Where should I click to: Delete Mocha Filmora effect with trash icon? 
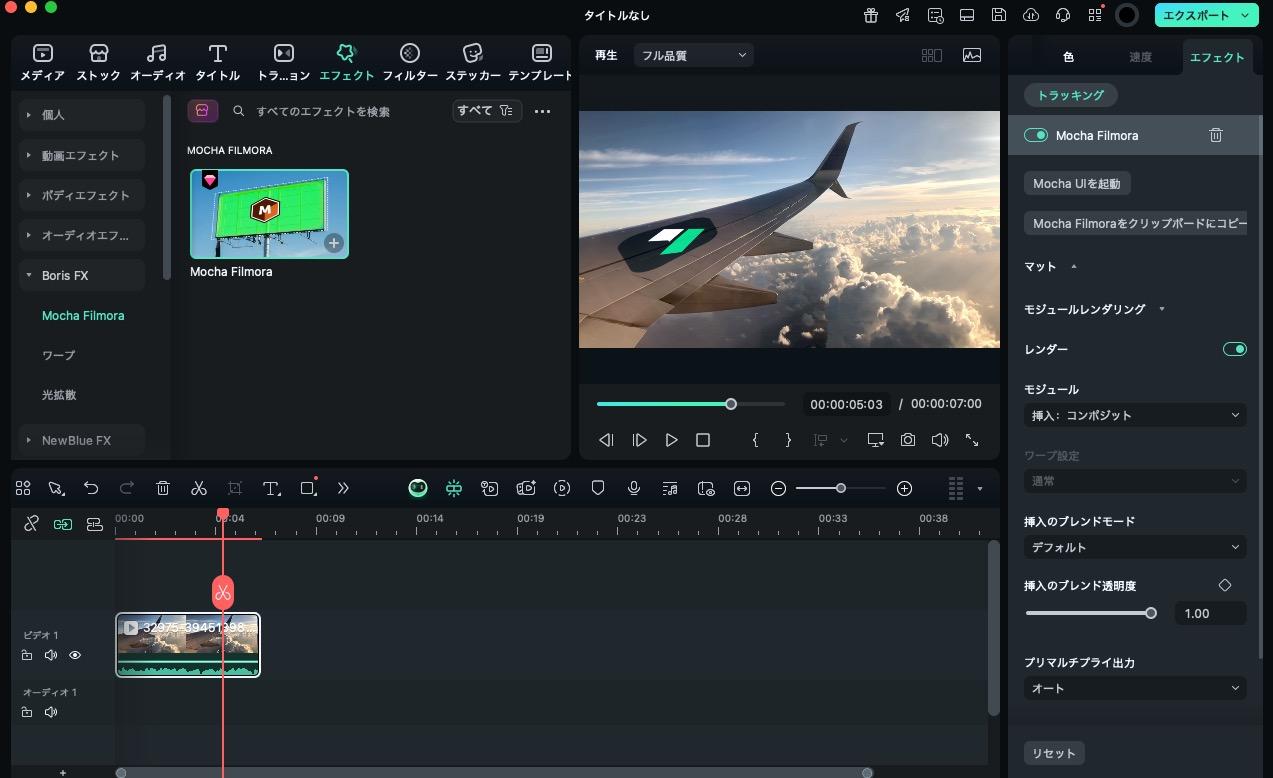point(1216,135)
